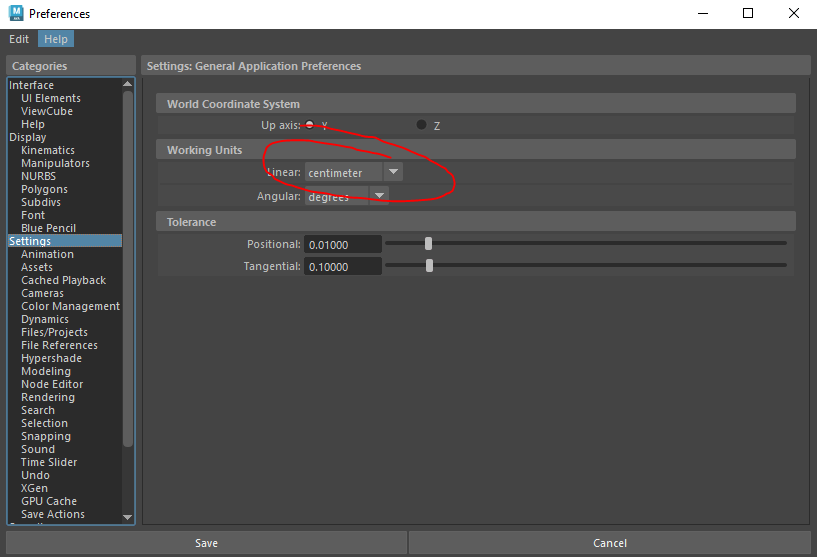
Task: Click the Maya app icon in title bar
Action: click(x=15, y=14)
